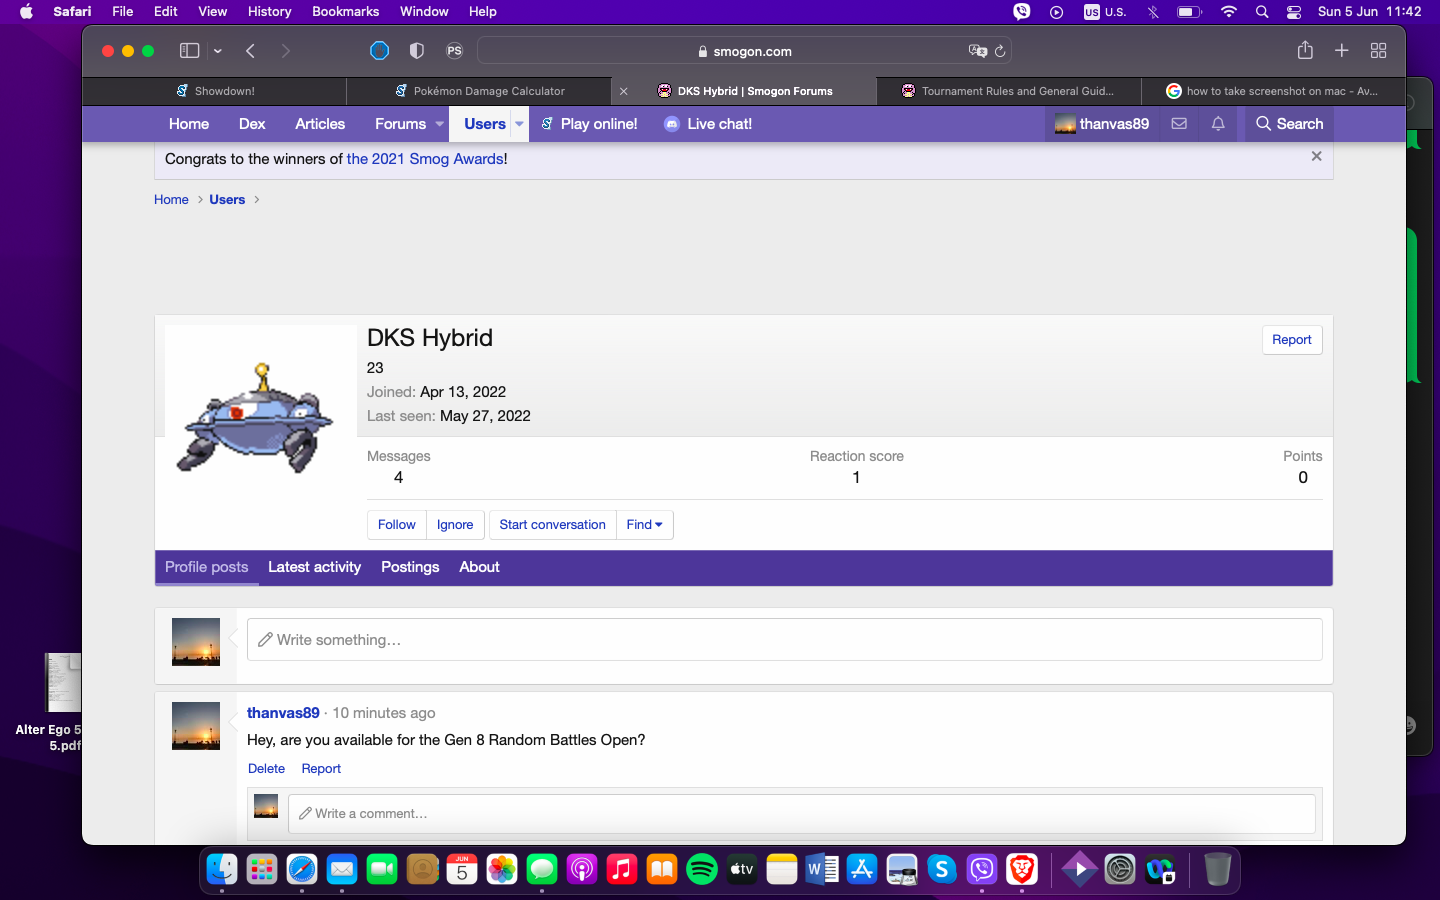Close the DKS Hybrid tab
Screen dimensions: 1440x900
tap(624, 91)
